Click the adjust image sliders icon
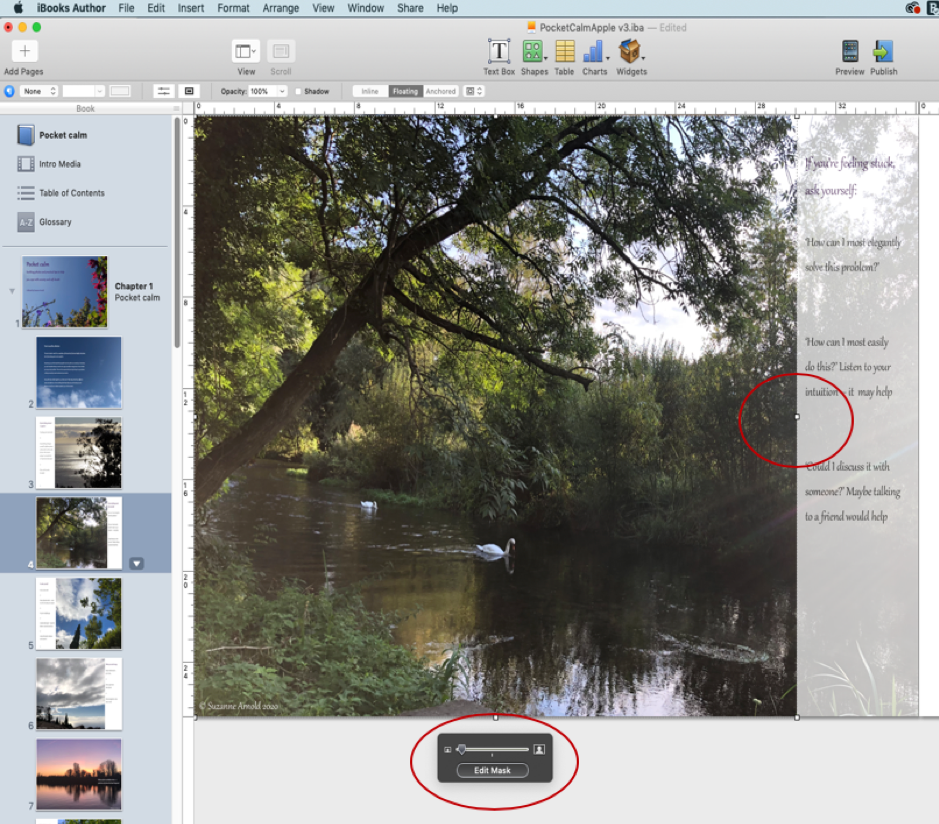The image size is (939, 824). 163,91
